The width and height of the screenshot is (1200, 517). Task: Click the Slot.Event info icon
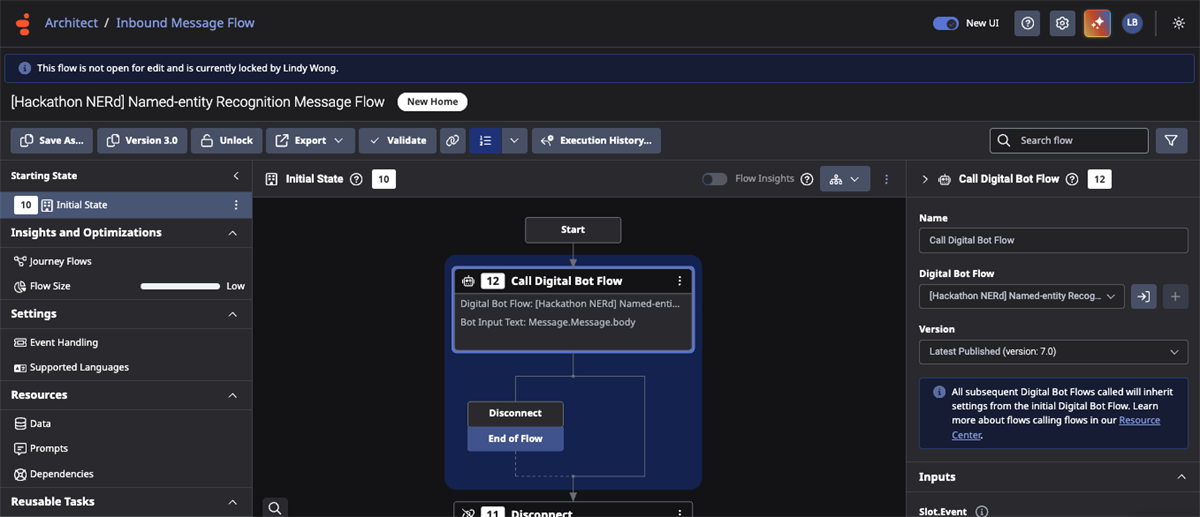click(x=981, y=512)
